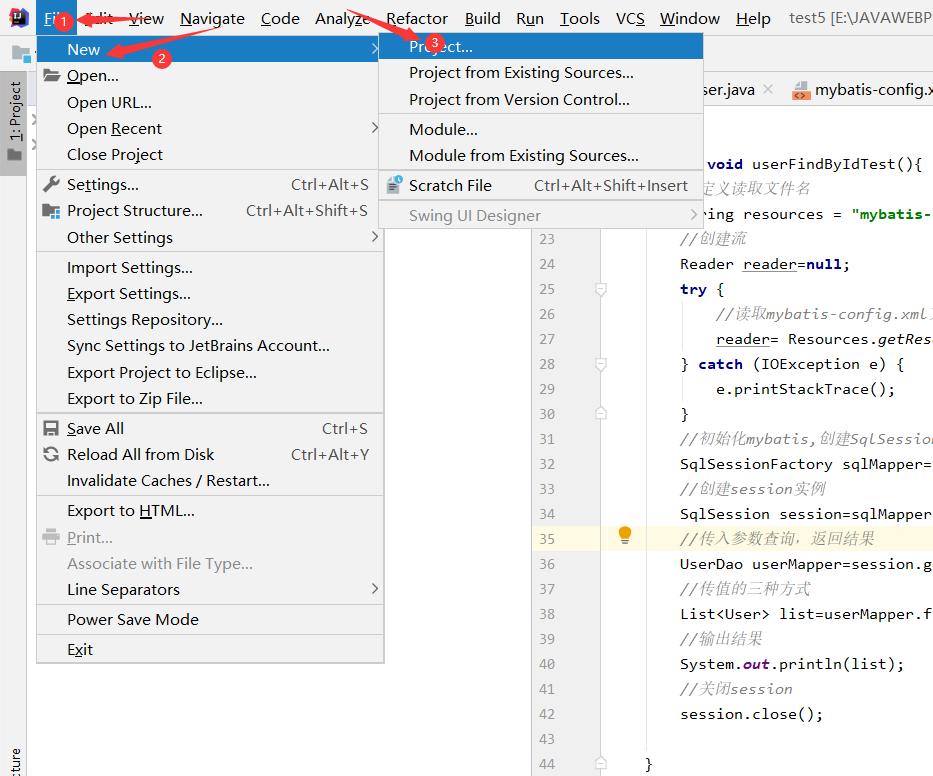Click the Project Structure icon
This screenshot has height=776, width=933.
[52, 211]
